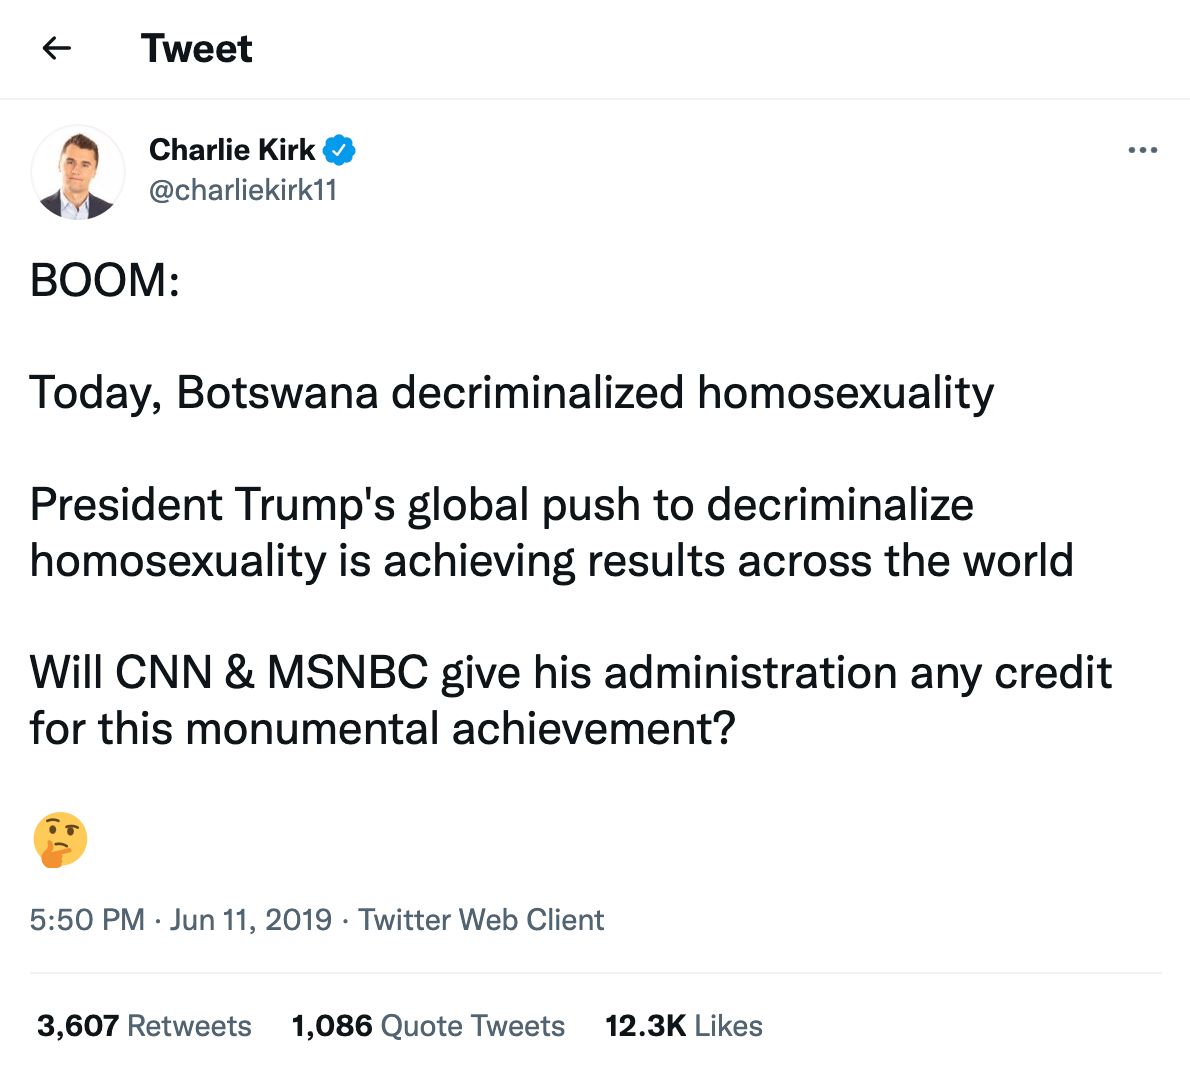View the 3,607 Retweets list

pos(144,1026)
